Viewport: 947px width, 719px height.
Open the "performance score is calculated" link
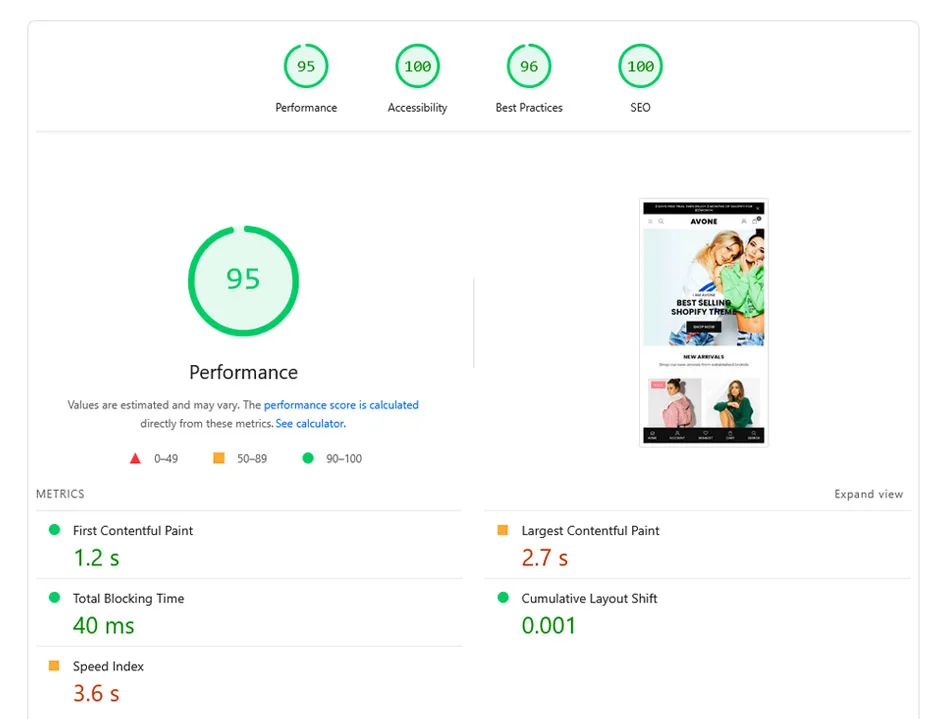tap(341, 405)
